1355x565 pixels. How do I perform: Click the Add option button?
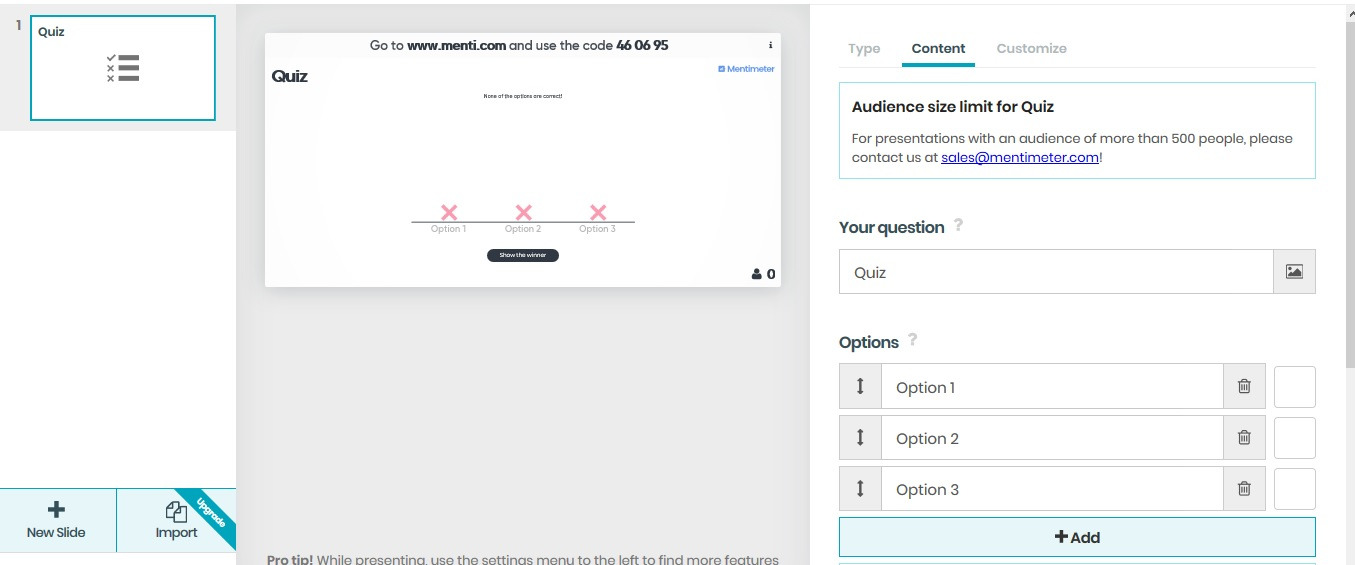1077,537
